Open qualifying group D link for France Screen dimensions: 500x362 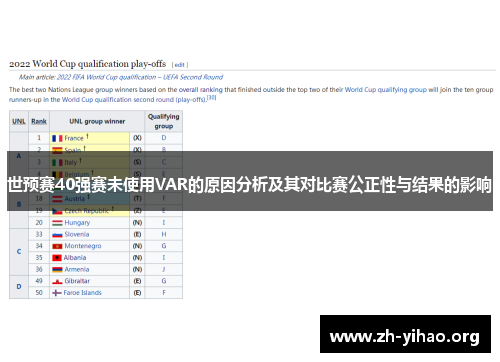pyautogui.click(x=164, y=138)
